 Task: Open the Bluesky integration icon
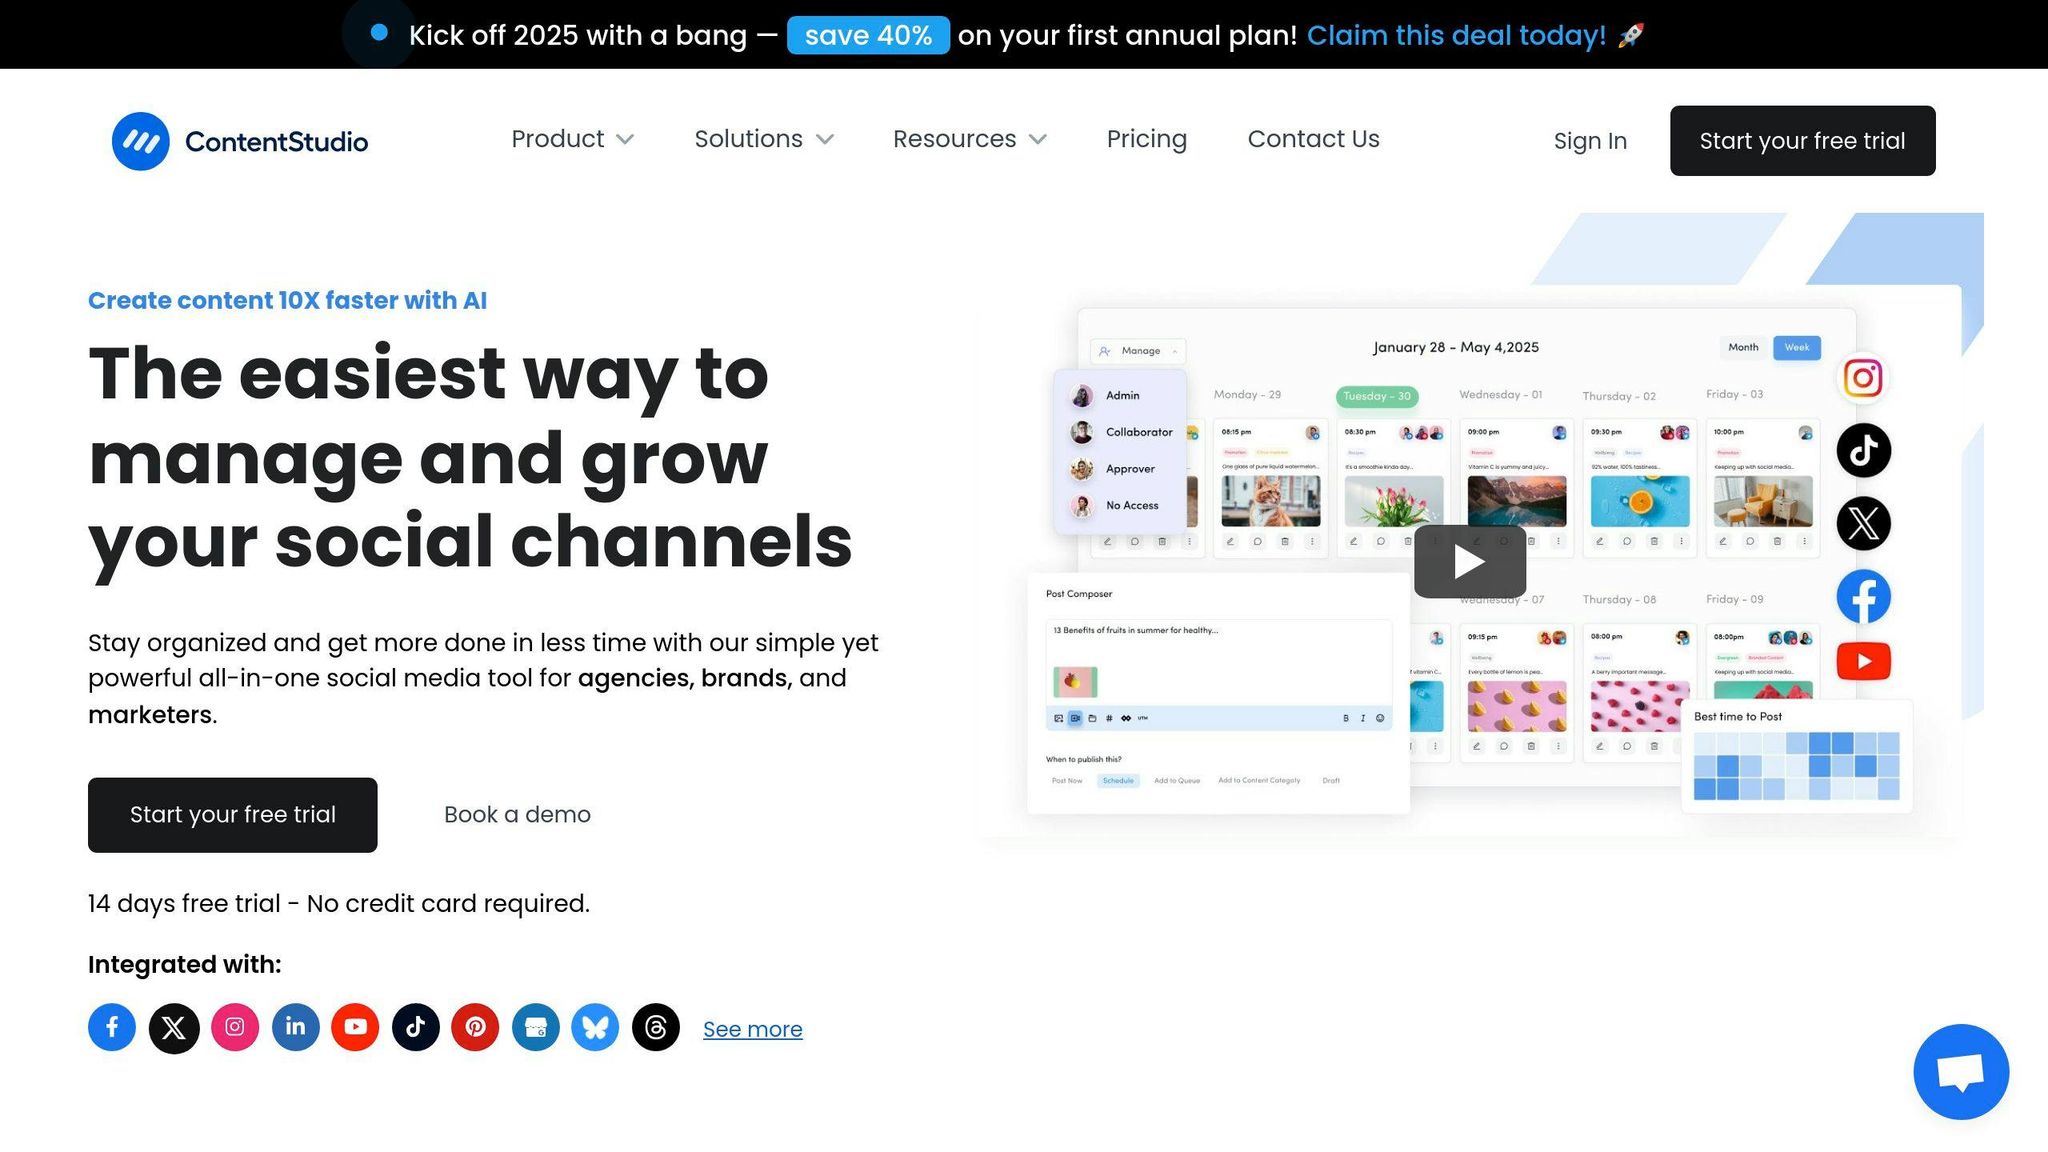(595, 1027)
